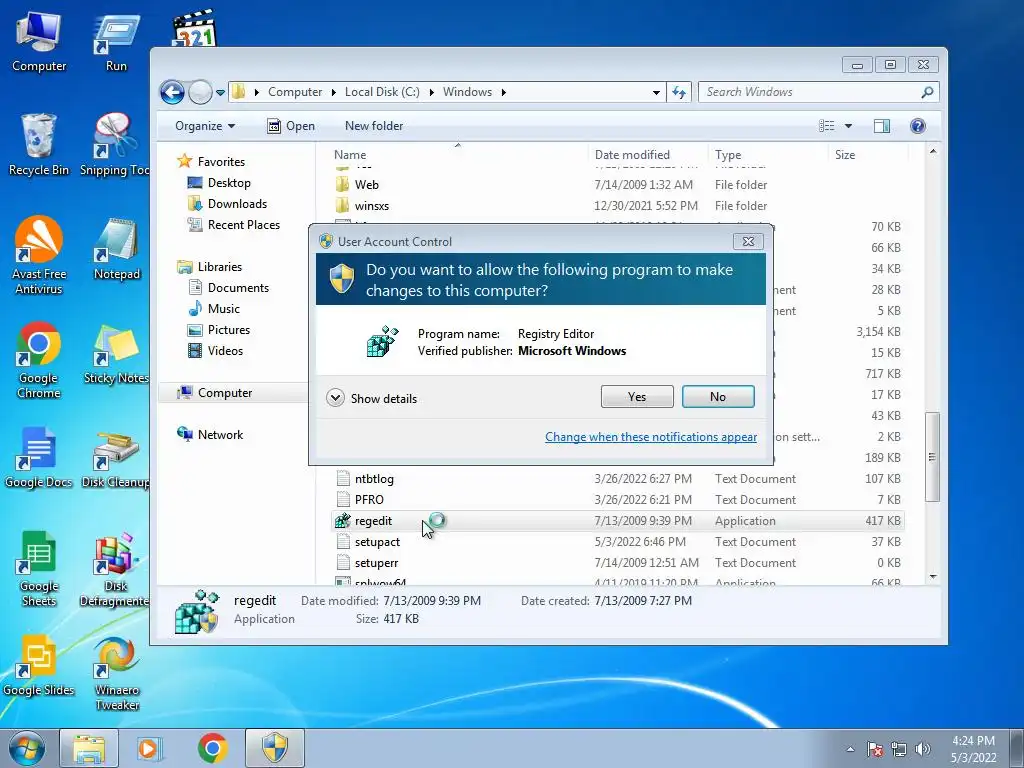Viewport: 1024px width, 768px height.
Task: Launch Chrome from the taskbar
Action: coord(212,748)
